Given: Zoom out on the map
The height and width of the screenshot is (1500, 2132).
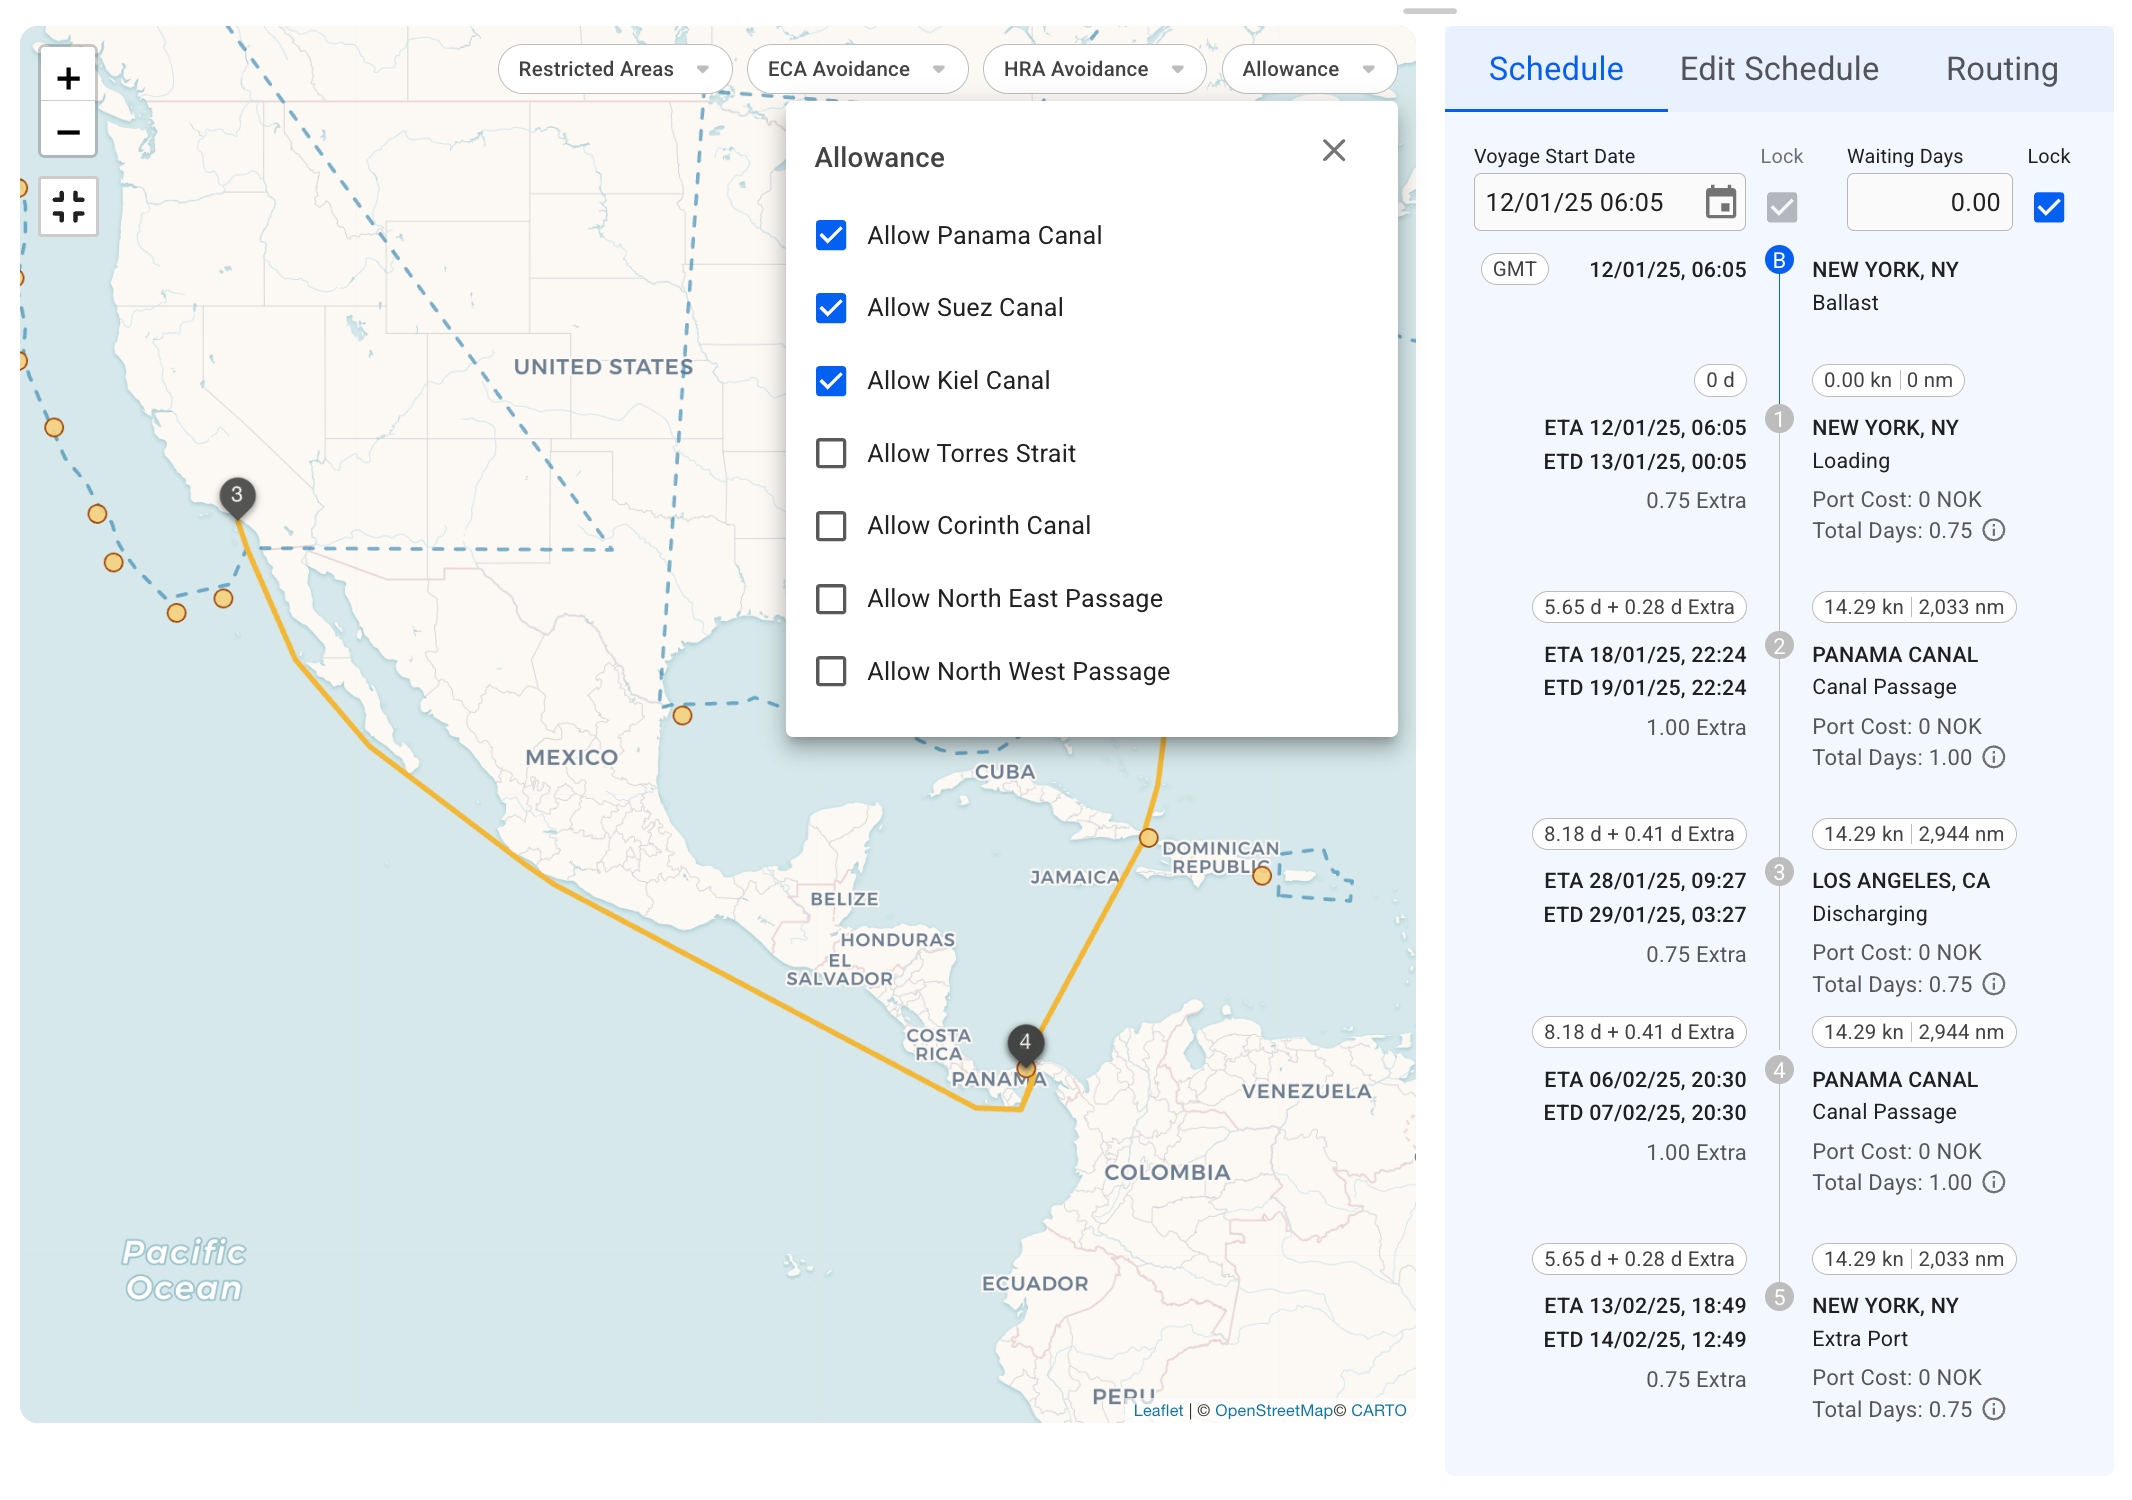Looking at the screenshot, I should pos(68,132).
